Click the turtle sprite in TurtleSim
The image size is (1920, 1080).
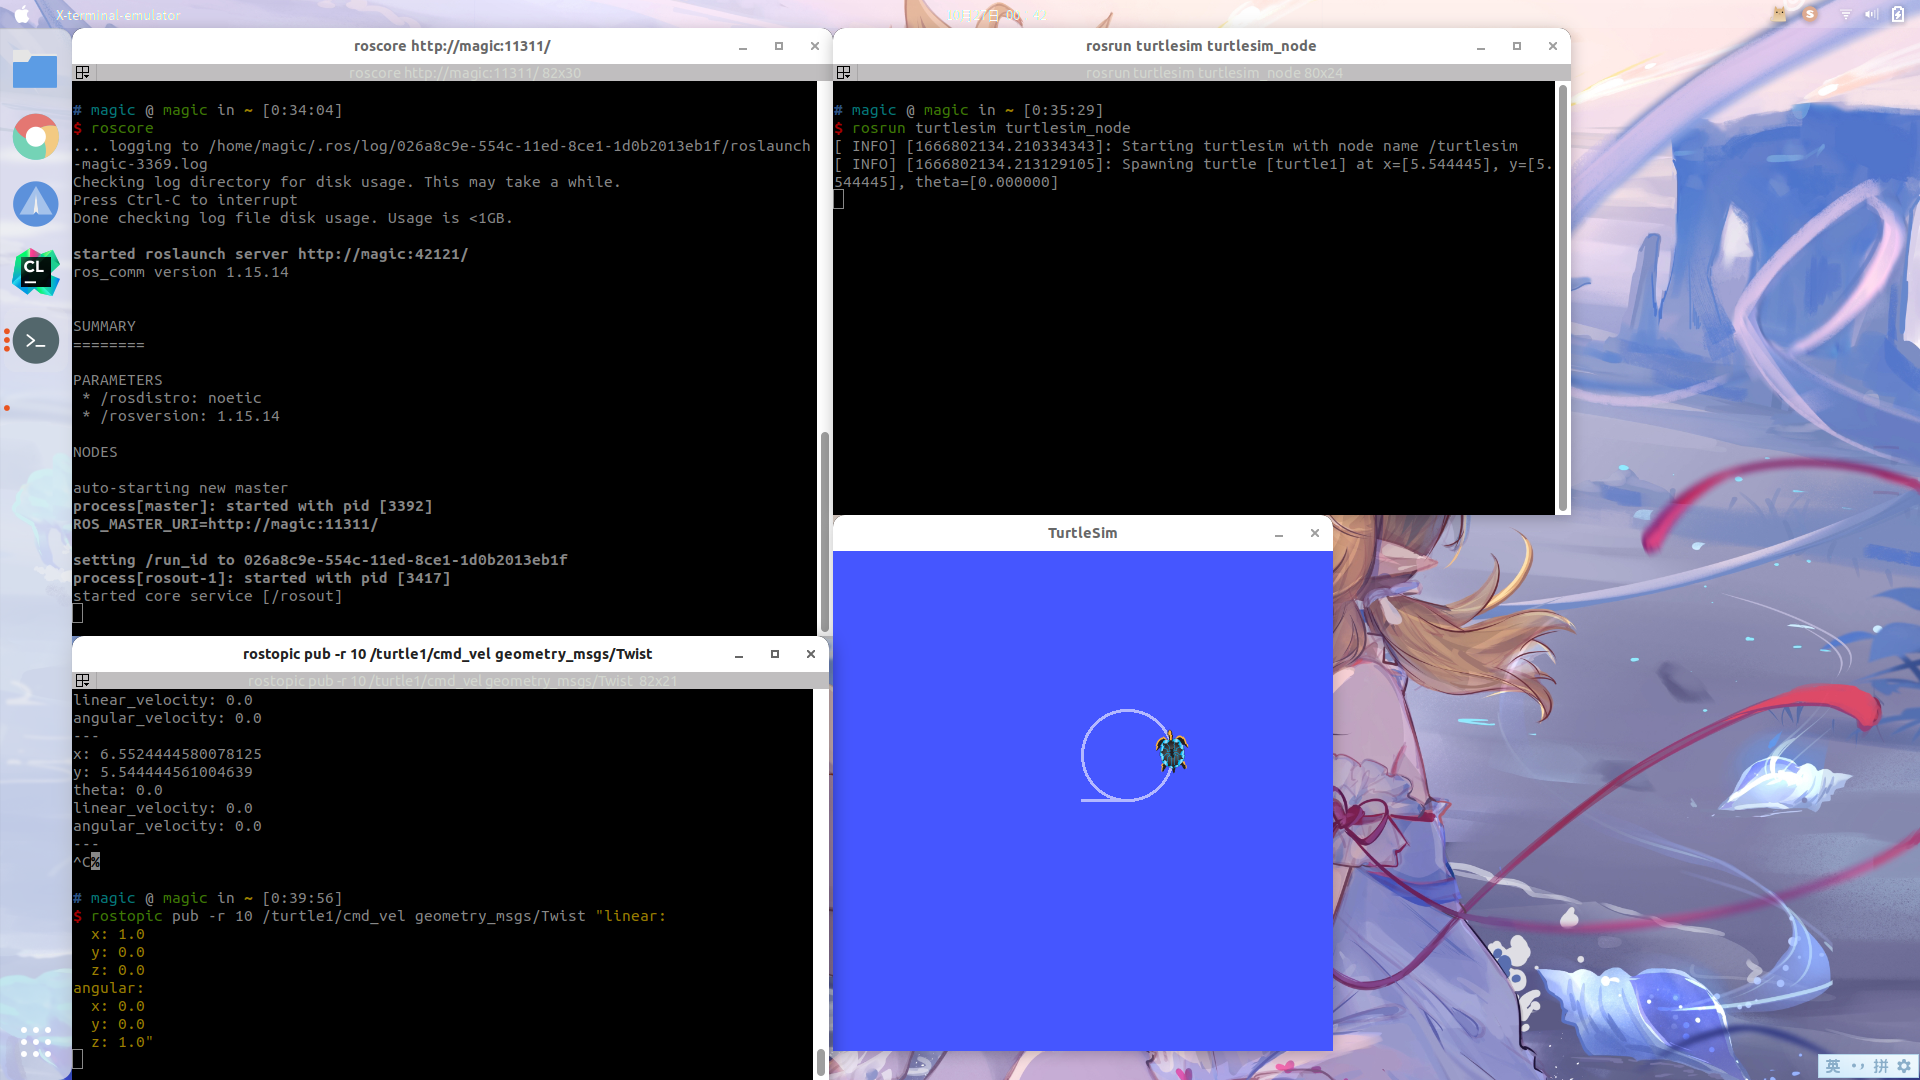(1171, 751)
